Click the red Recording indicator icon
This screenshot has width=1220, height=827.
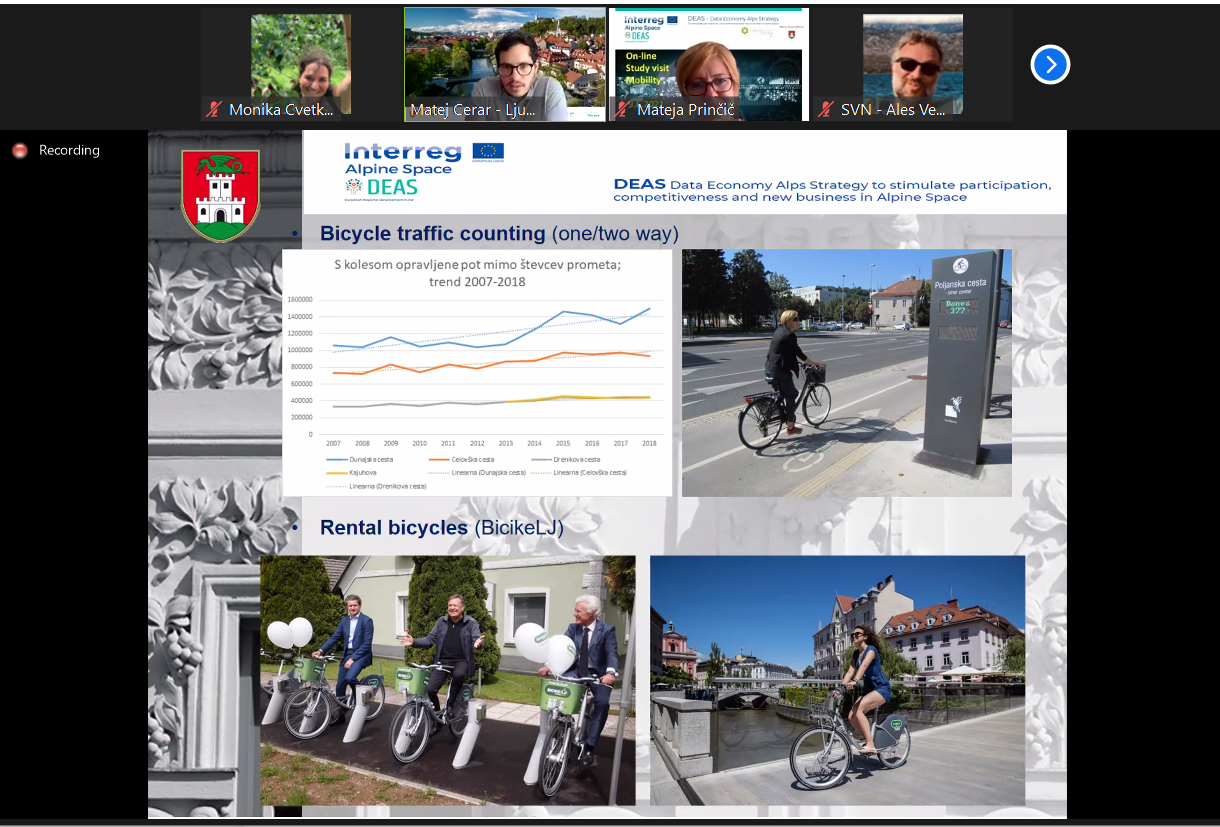click(x=19, y=151)
